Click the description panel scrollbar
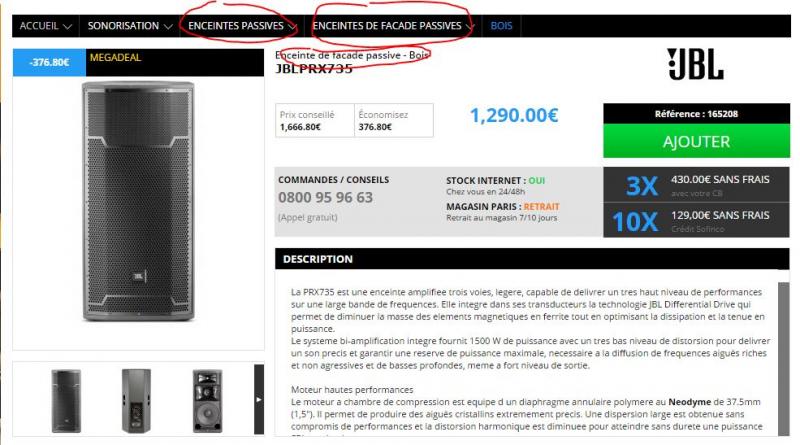The image size is (800, 445). (783, 358)
